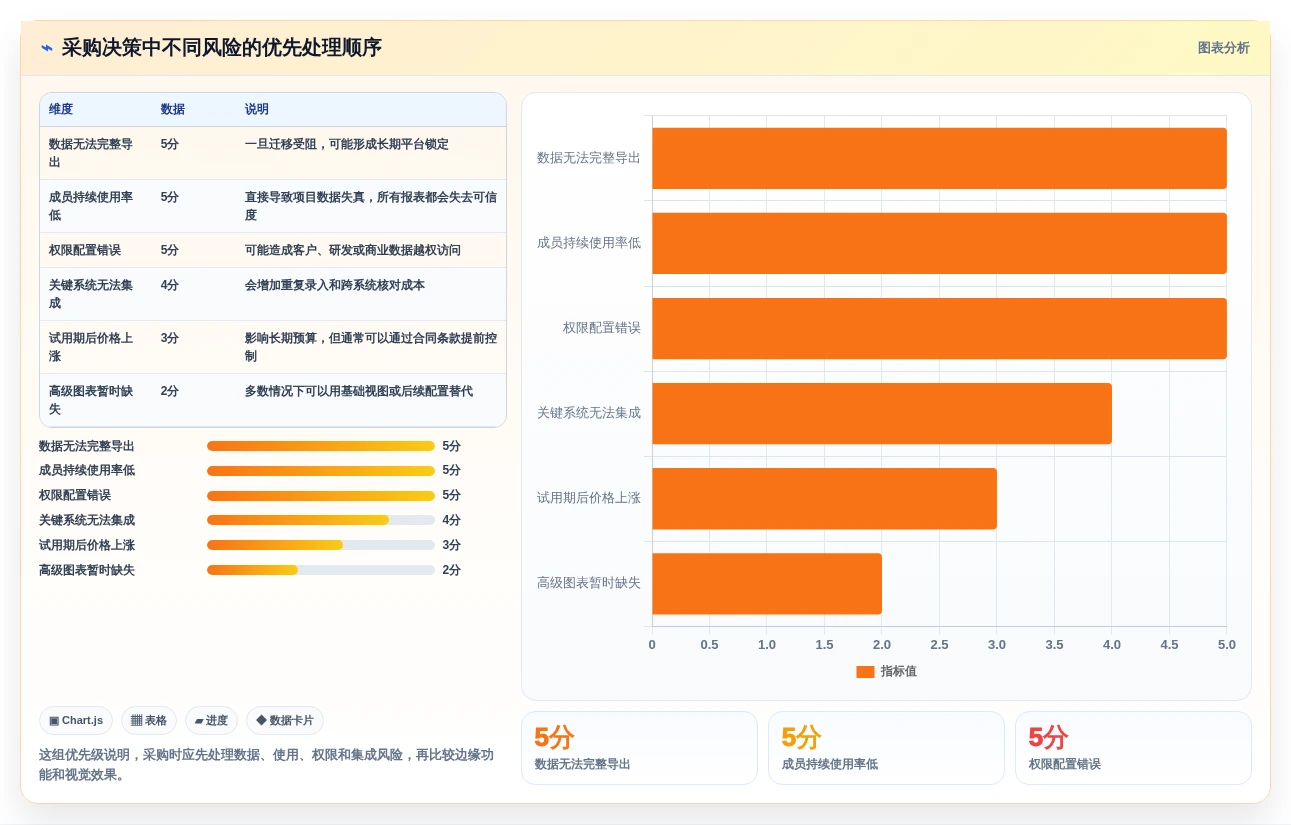Image resolution: width=1291 pixels, height=825 pixels.
Task: Click the 数据无法完整导出 chart bar
Action: [x=939, y=158]
